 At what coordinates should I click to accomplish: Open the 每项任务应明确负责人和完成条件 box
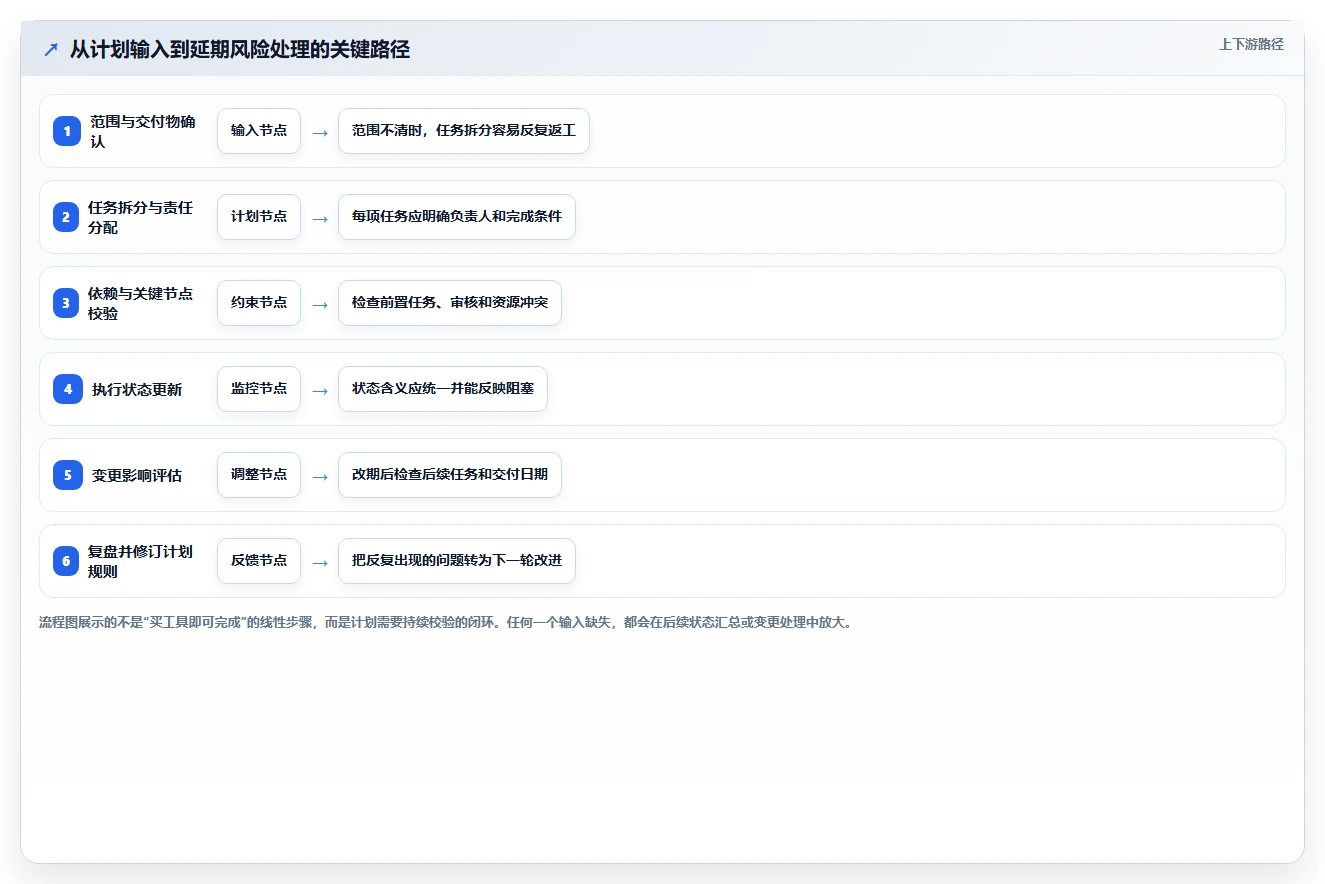point(457,217)
